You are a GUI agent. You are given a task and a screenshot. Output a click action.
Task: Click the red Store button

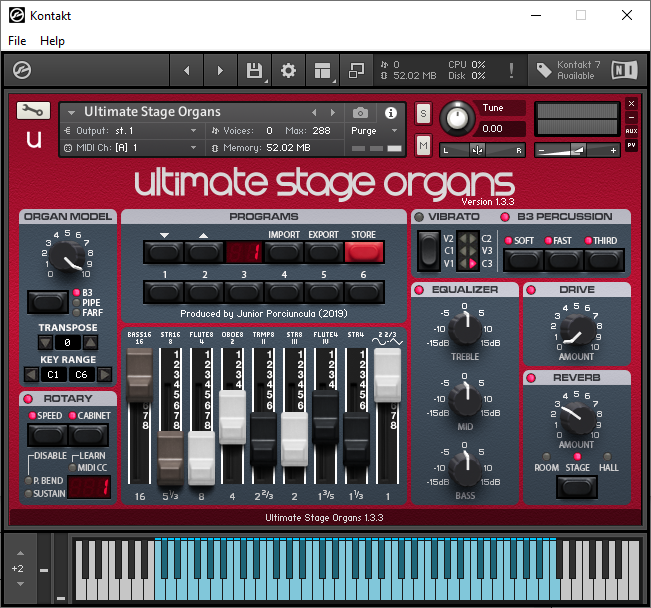click(364, 252)
